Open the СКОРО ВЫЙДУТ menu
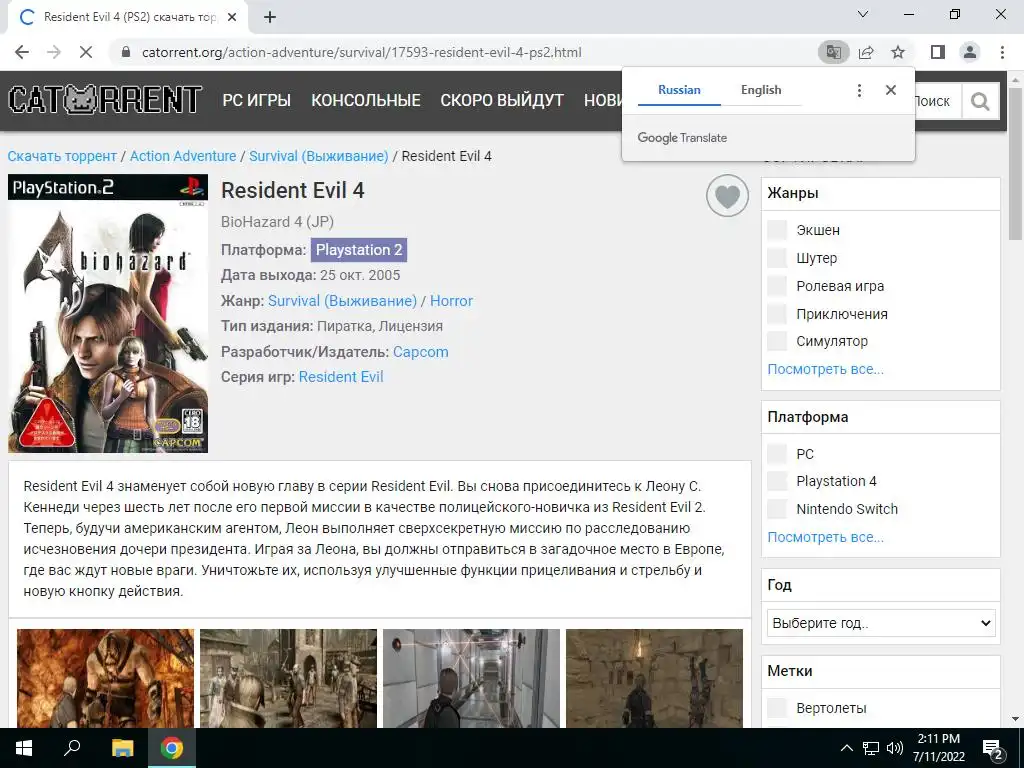This screenshot has width=1024, height=768. [502, 101]
